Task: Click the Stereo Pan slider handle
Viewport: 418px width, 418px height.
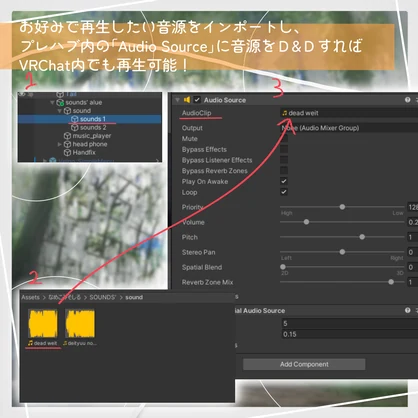Action: [x=342, y=252]
